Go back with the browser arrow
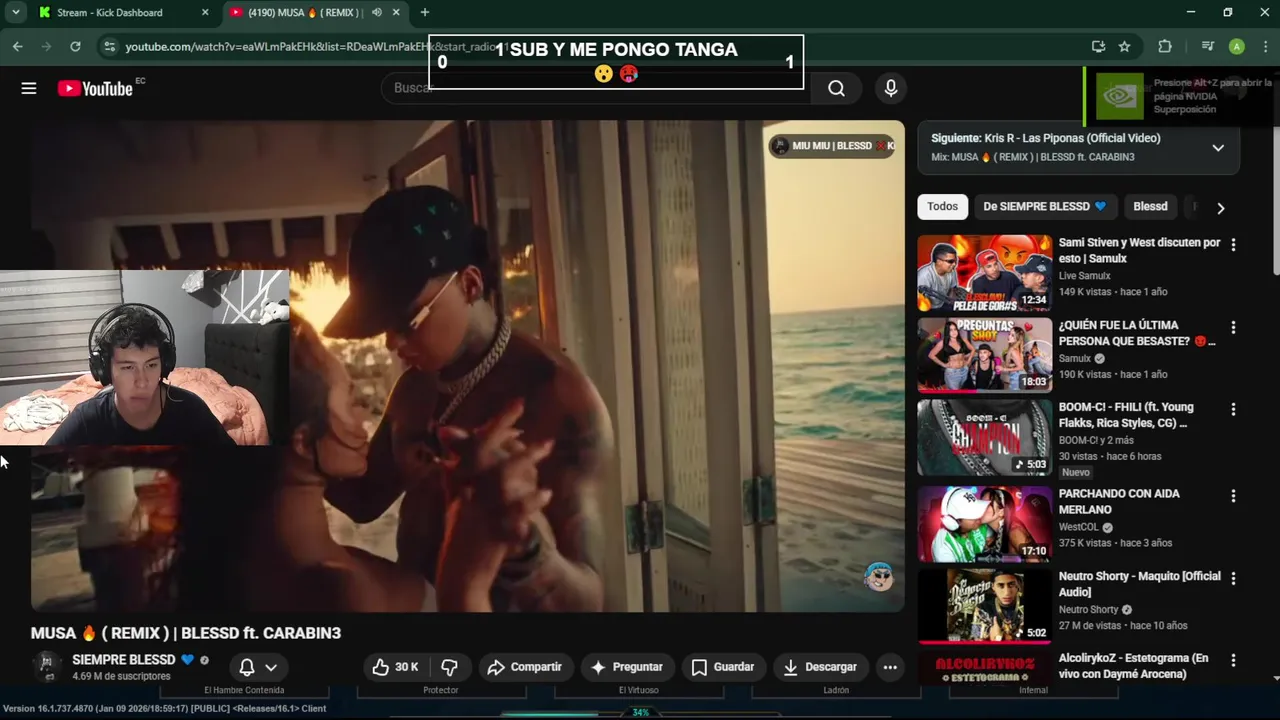This screenshot has width=1280, height=720. click(17, 46)
